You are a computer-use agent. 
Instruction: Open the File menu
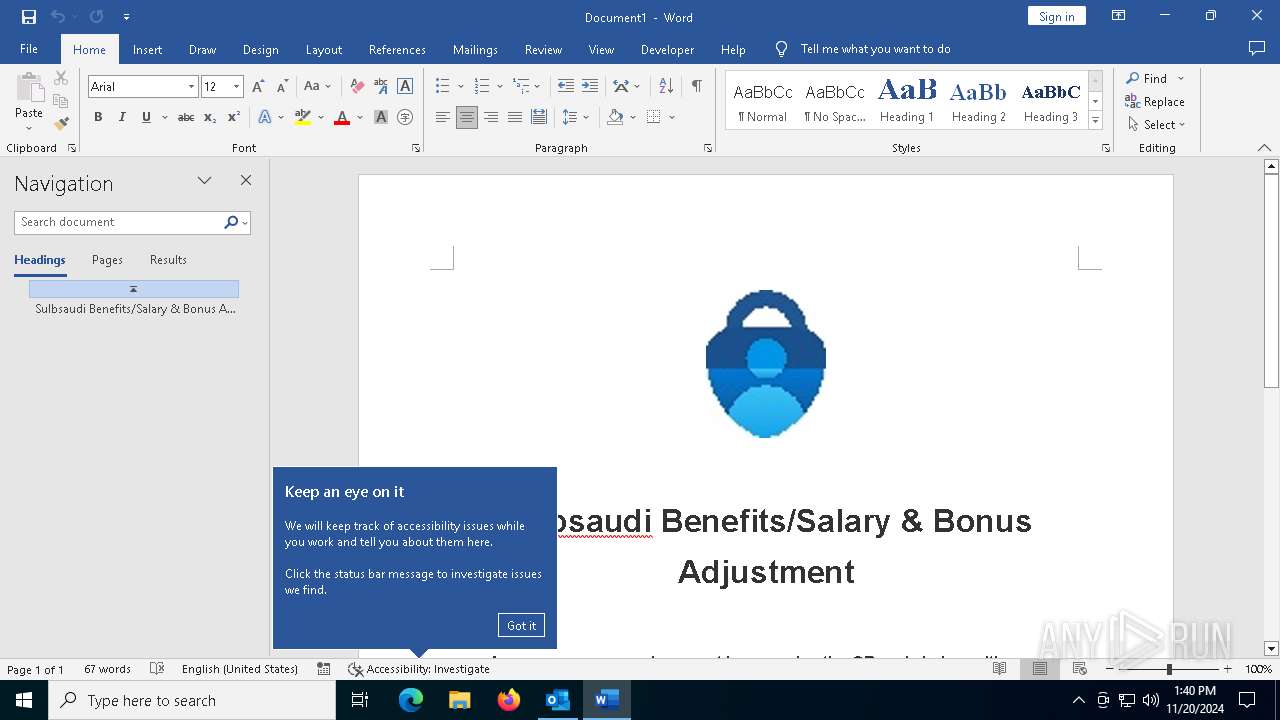29,49
